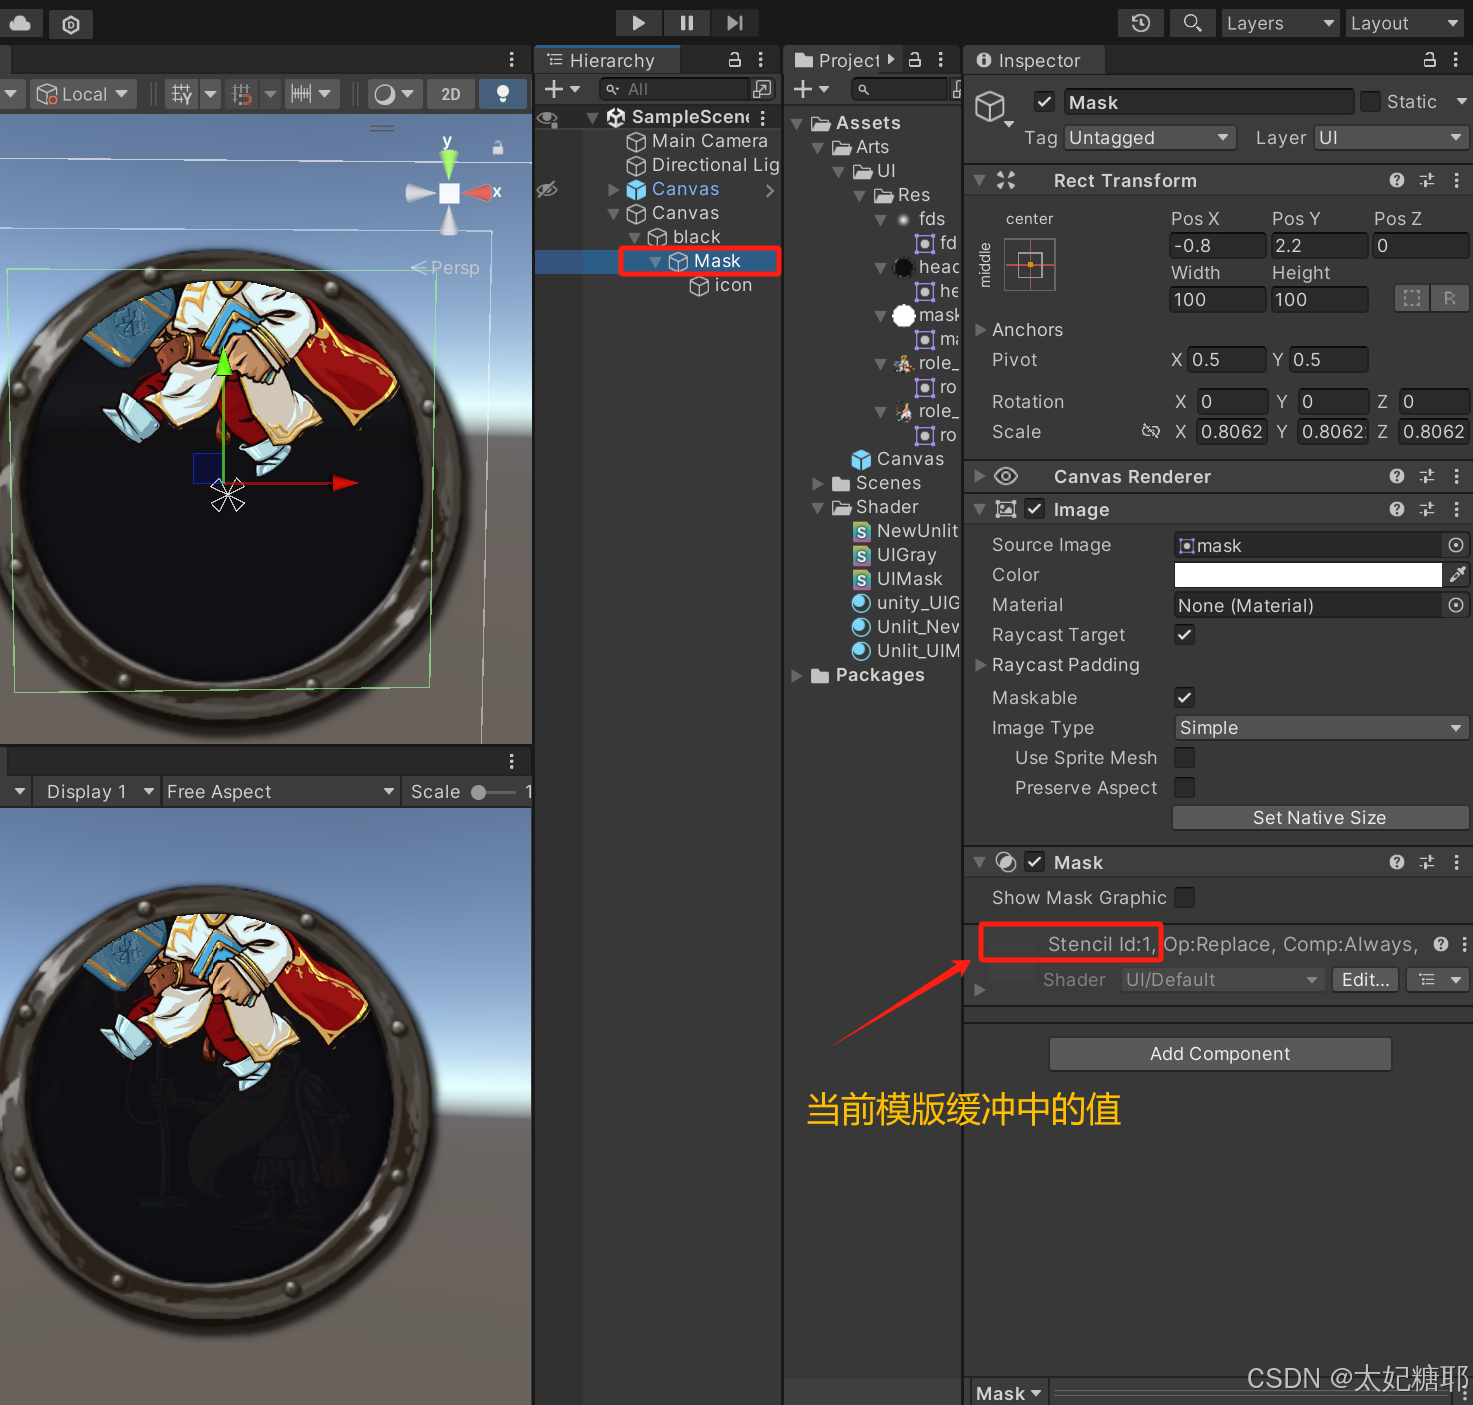Switch to the Inspector tab
The image size is (1473, 1405).
[x=1035, y=60]
